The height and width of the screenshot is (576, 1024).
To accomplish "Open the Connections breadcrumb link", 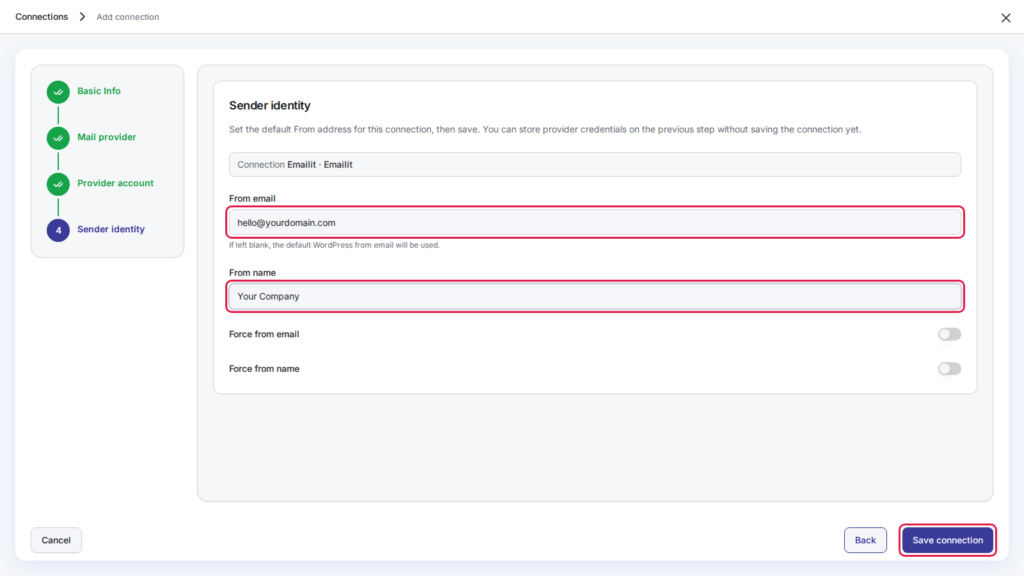I will click(42, 17).
